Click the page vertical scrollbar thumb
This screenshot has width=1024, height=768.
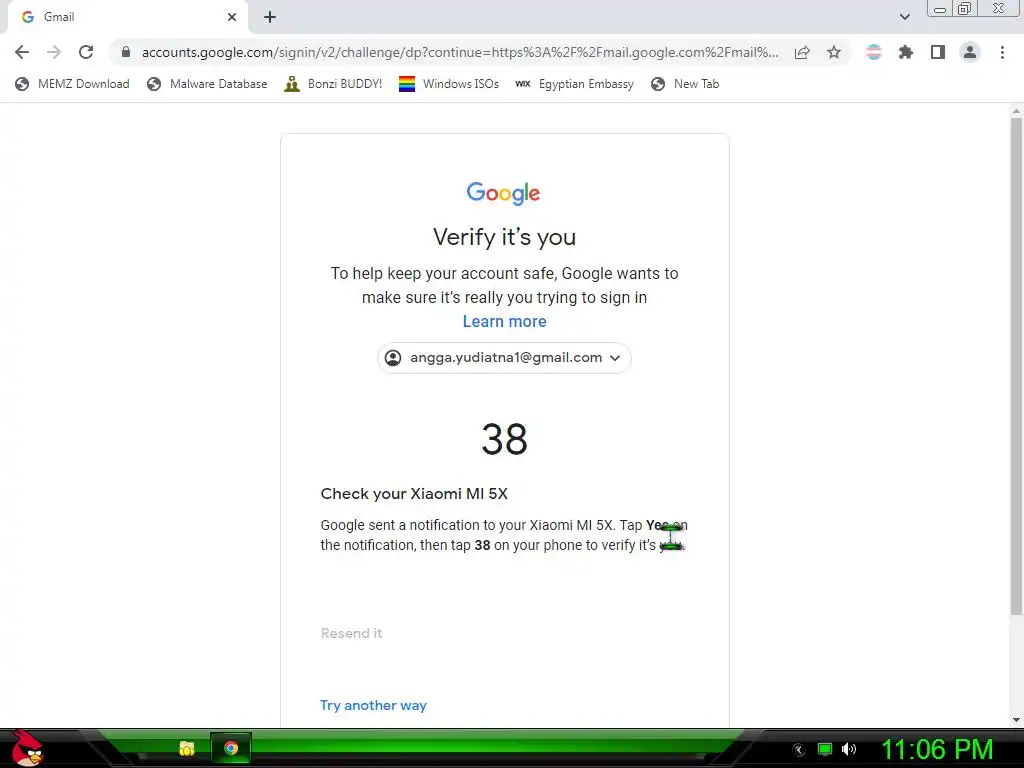pos(1016,366)
